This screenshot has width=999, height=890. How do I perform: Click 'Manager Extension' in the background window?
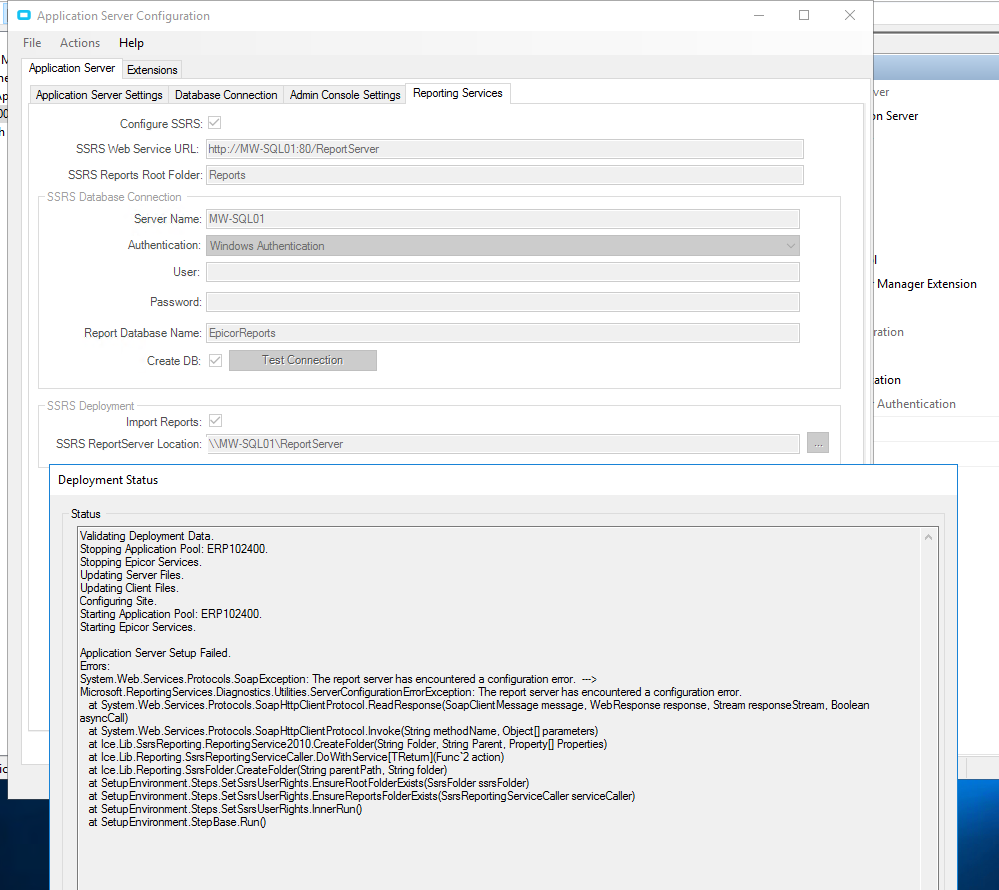(927, 284)
